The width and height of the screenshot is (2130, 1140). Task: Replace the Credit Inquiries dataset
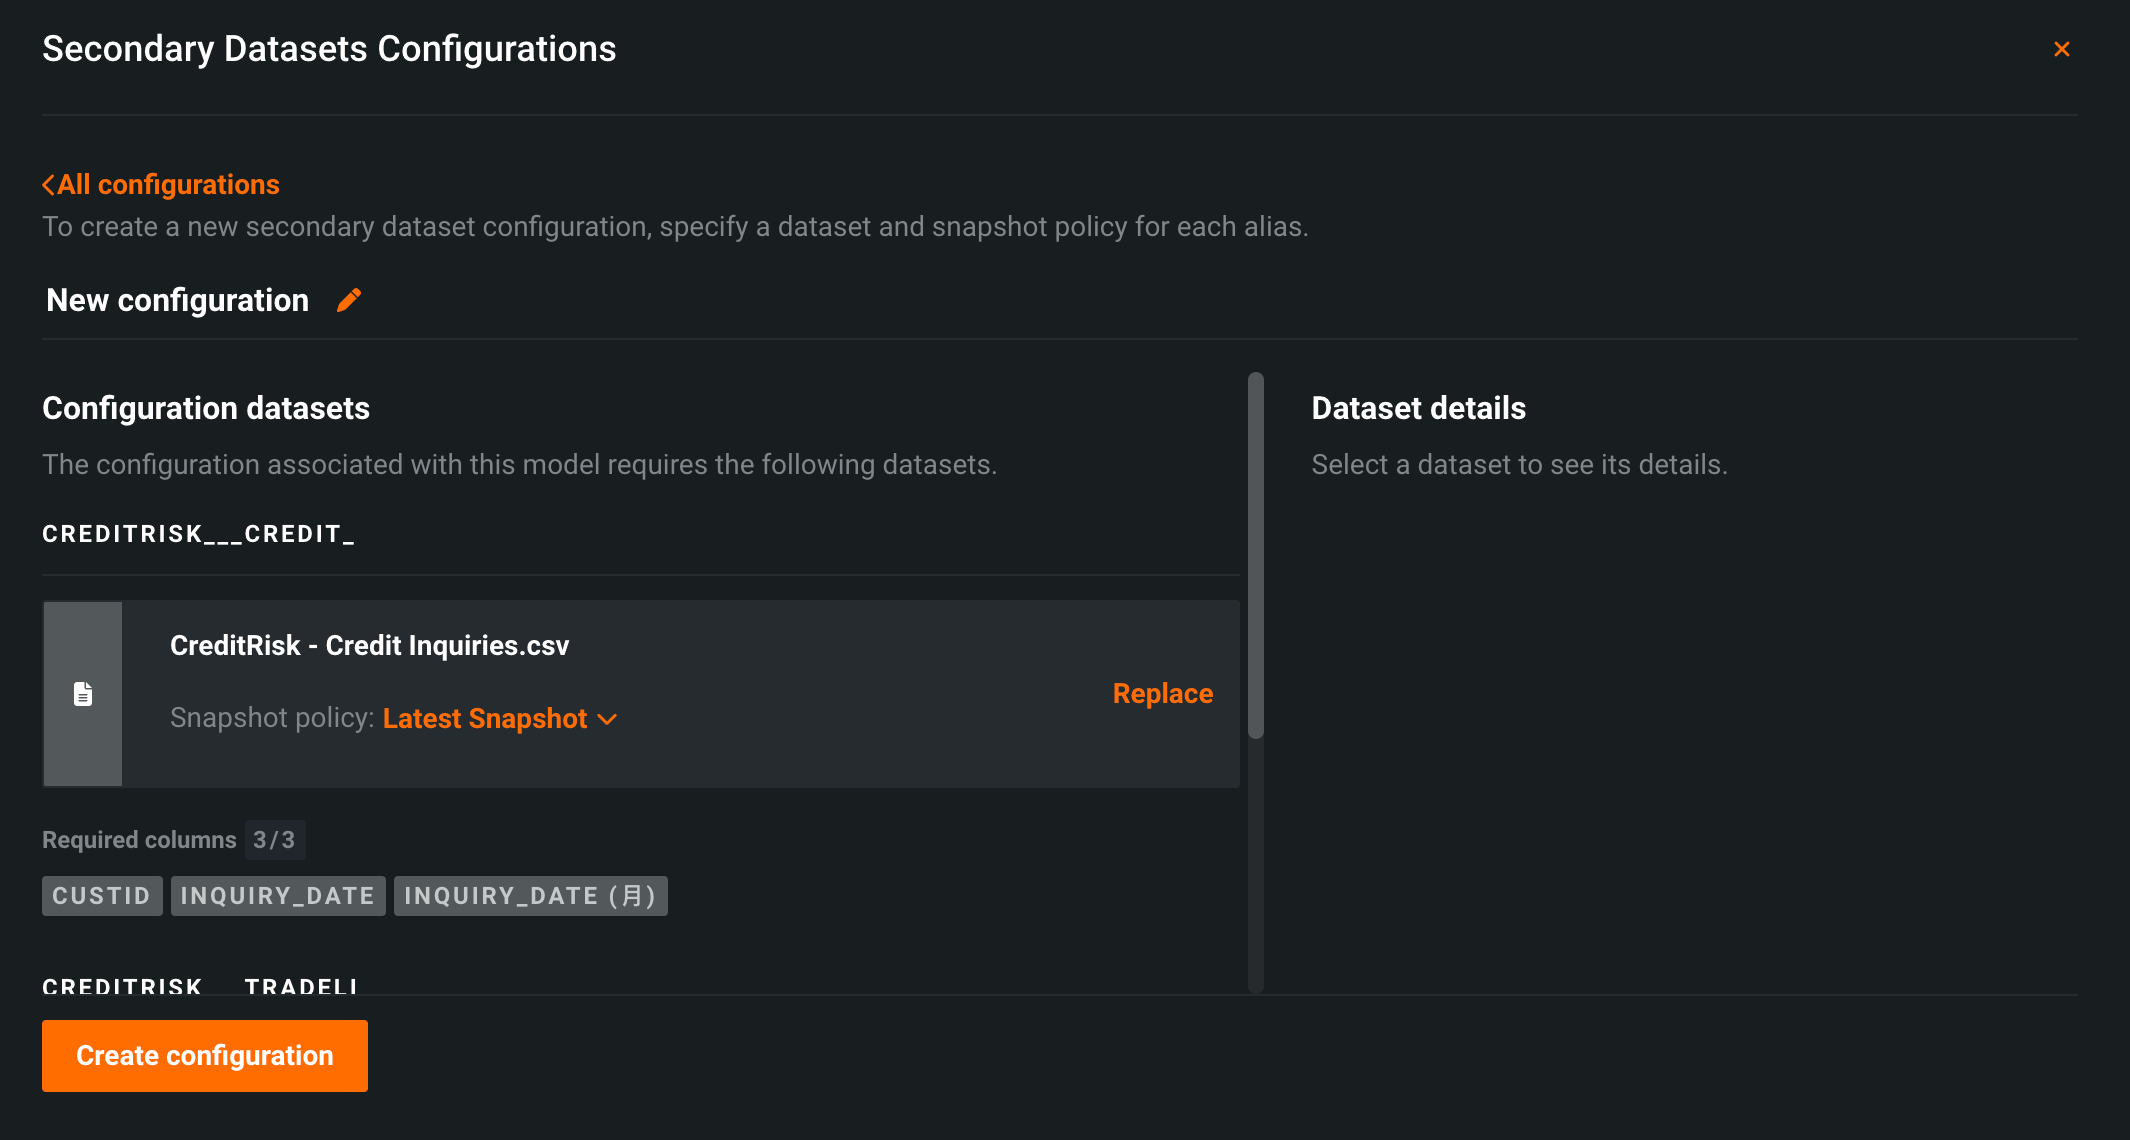coord(1162,693)
